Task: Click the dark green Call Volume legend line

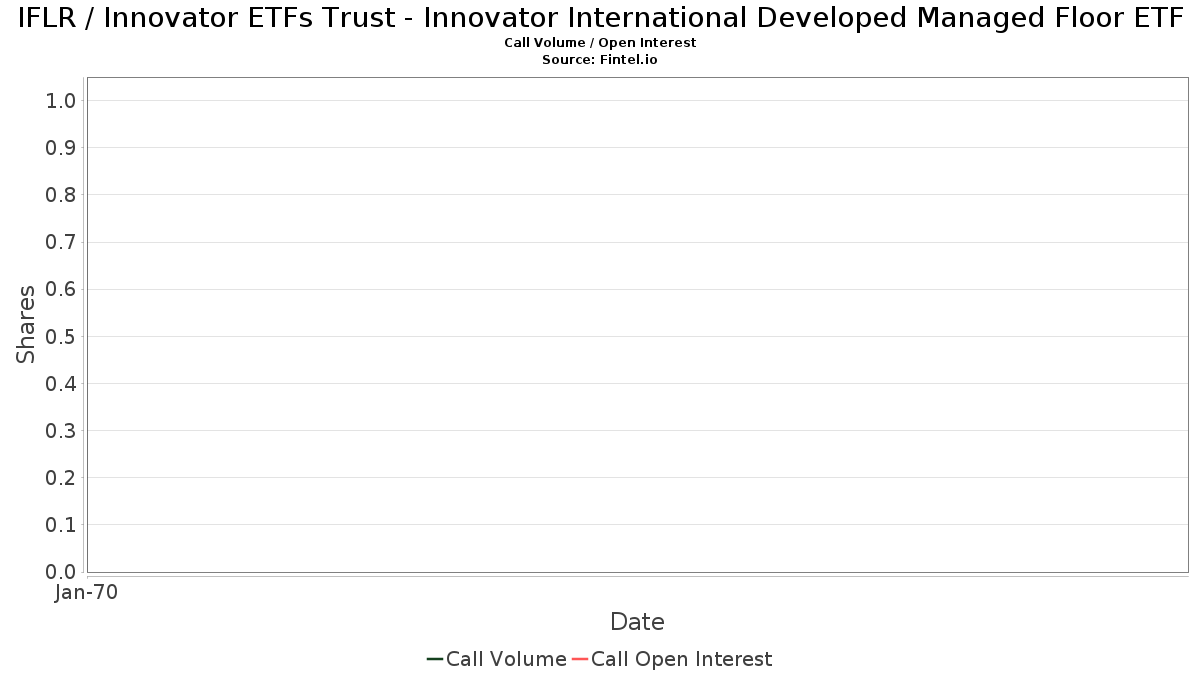Action: click(435, 659)
